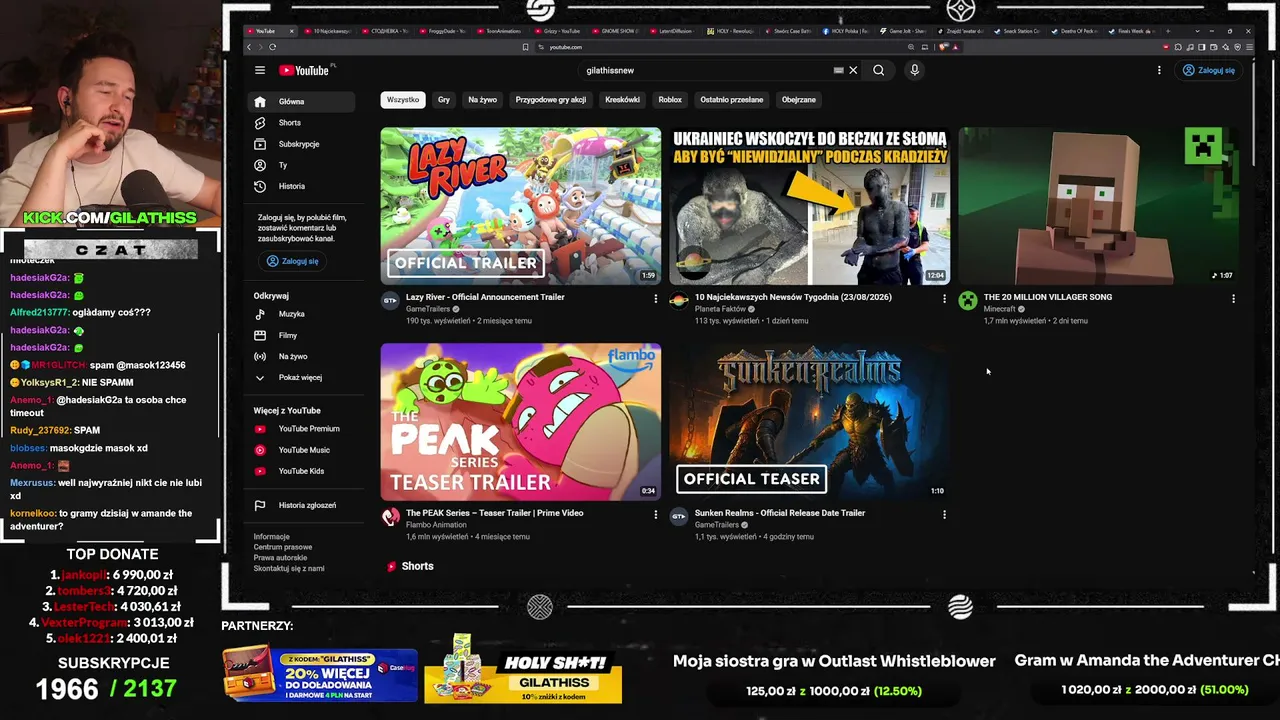Browse Filmy under Odkrywaj
1280x720 pixels.
coord(300,335)
